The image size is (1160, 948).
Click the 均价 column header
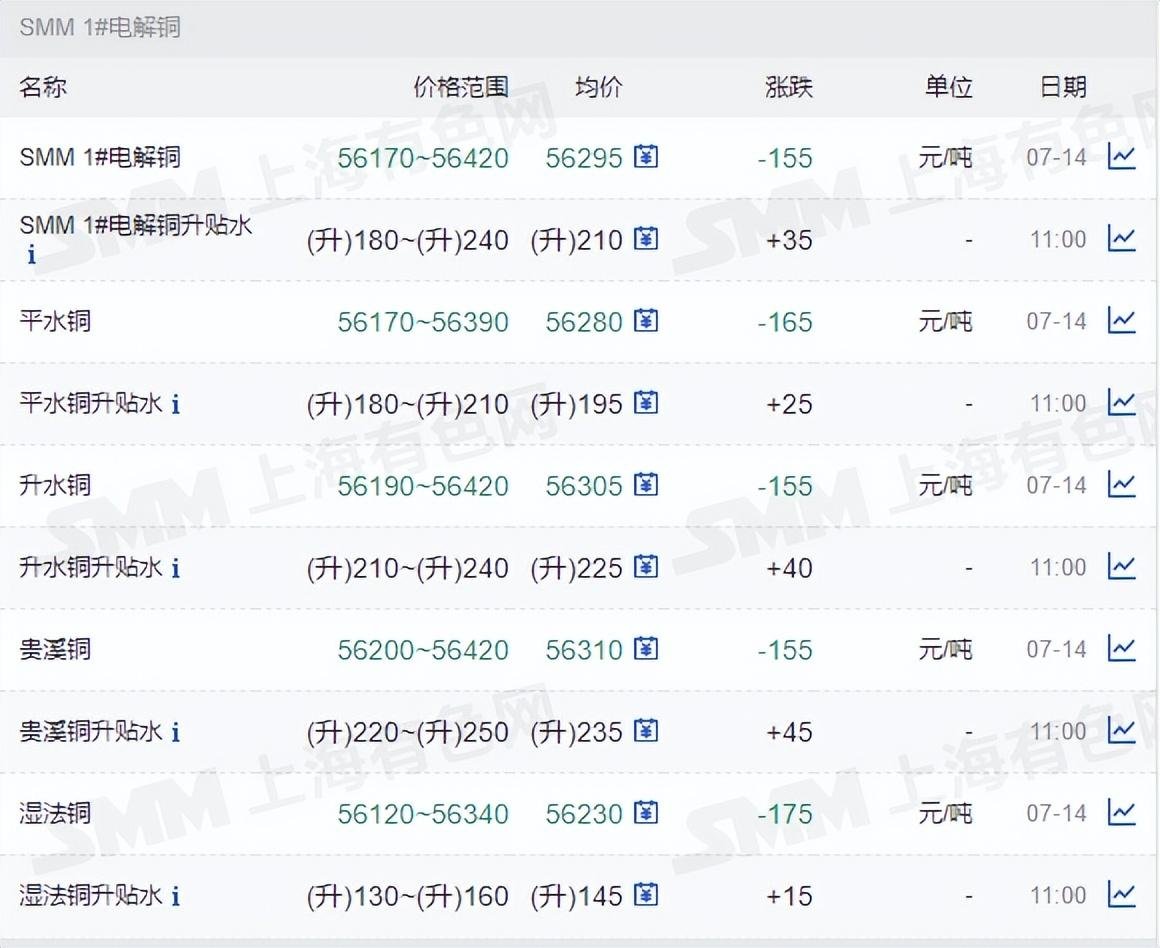[x=598, y=87]
